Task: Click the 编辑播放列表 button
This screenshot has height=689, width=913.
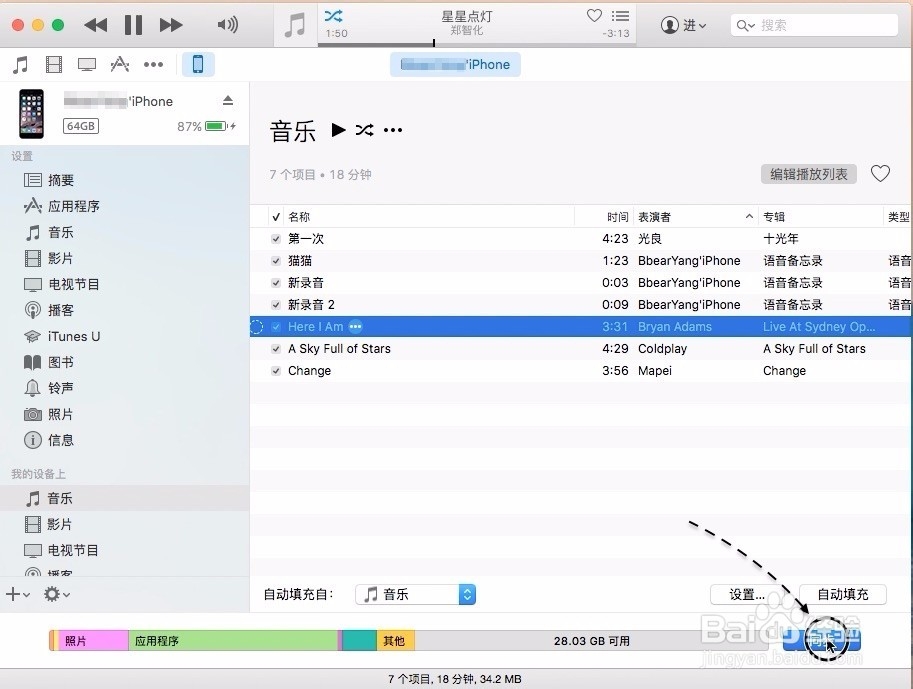Action: click(x=809, y=174)
